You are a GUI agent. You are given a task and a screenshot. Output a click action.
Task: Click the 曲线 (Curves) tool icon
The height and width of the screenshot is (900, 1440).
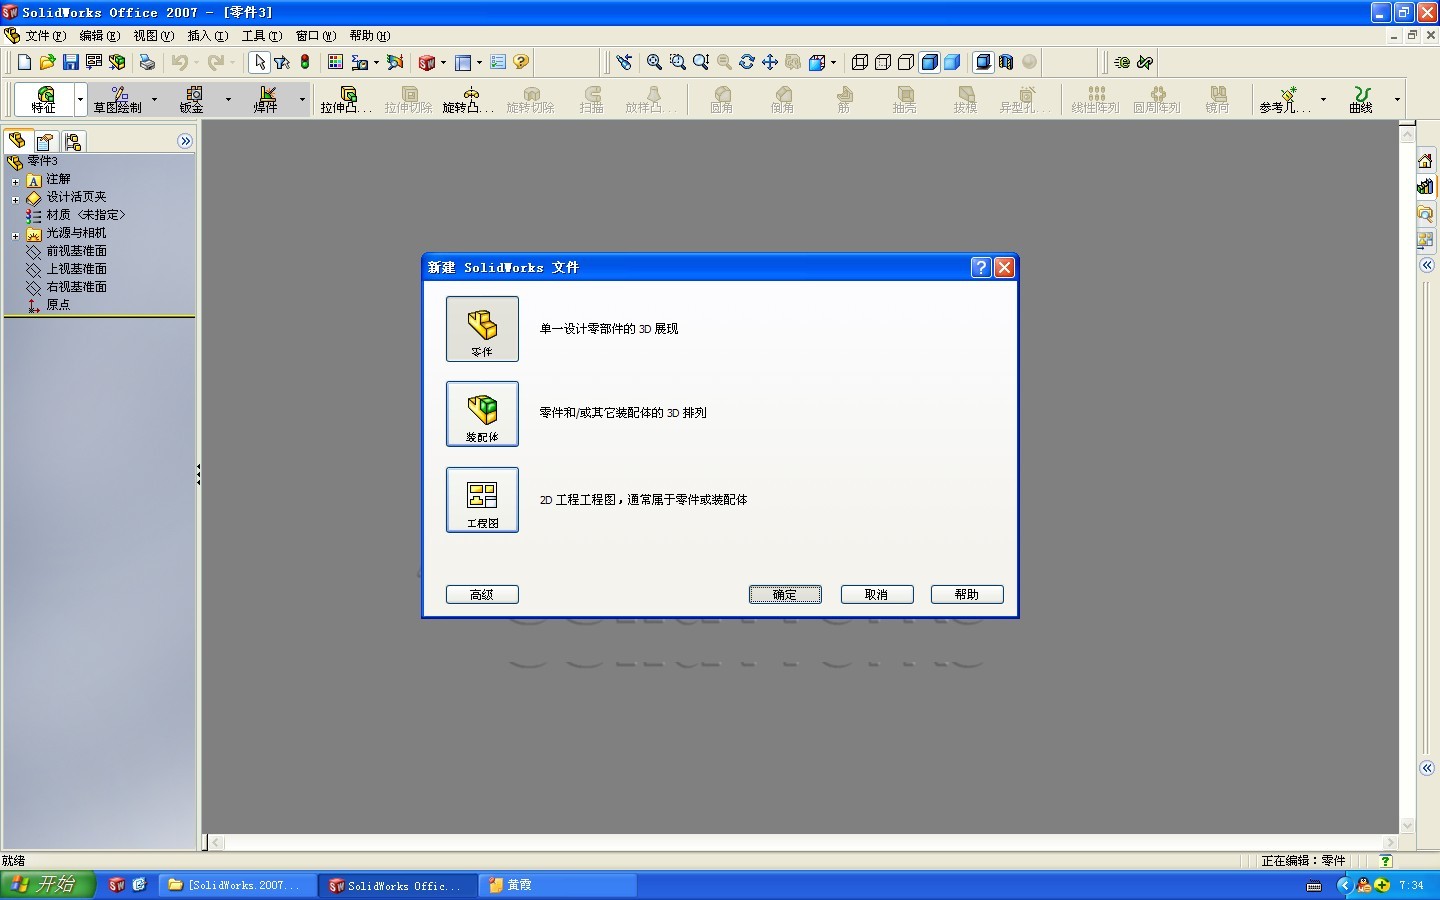[x=1361, y=99]
